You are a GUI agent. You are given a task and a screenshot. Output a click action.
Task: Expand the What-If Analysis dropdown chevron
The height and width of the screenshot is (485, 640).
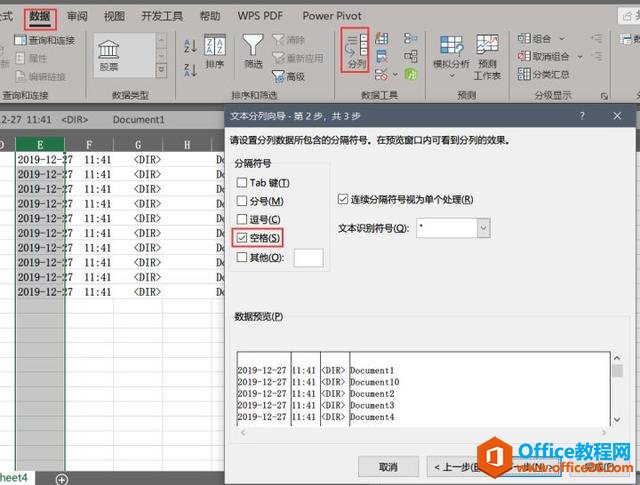tap(451, 76)
